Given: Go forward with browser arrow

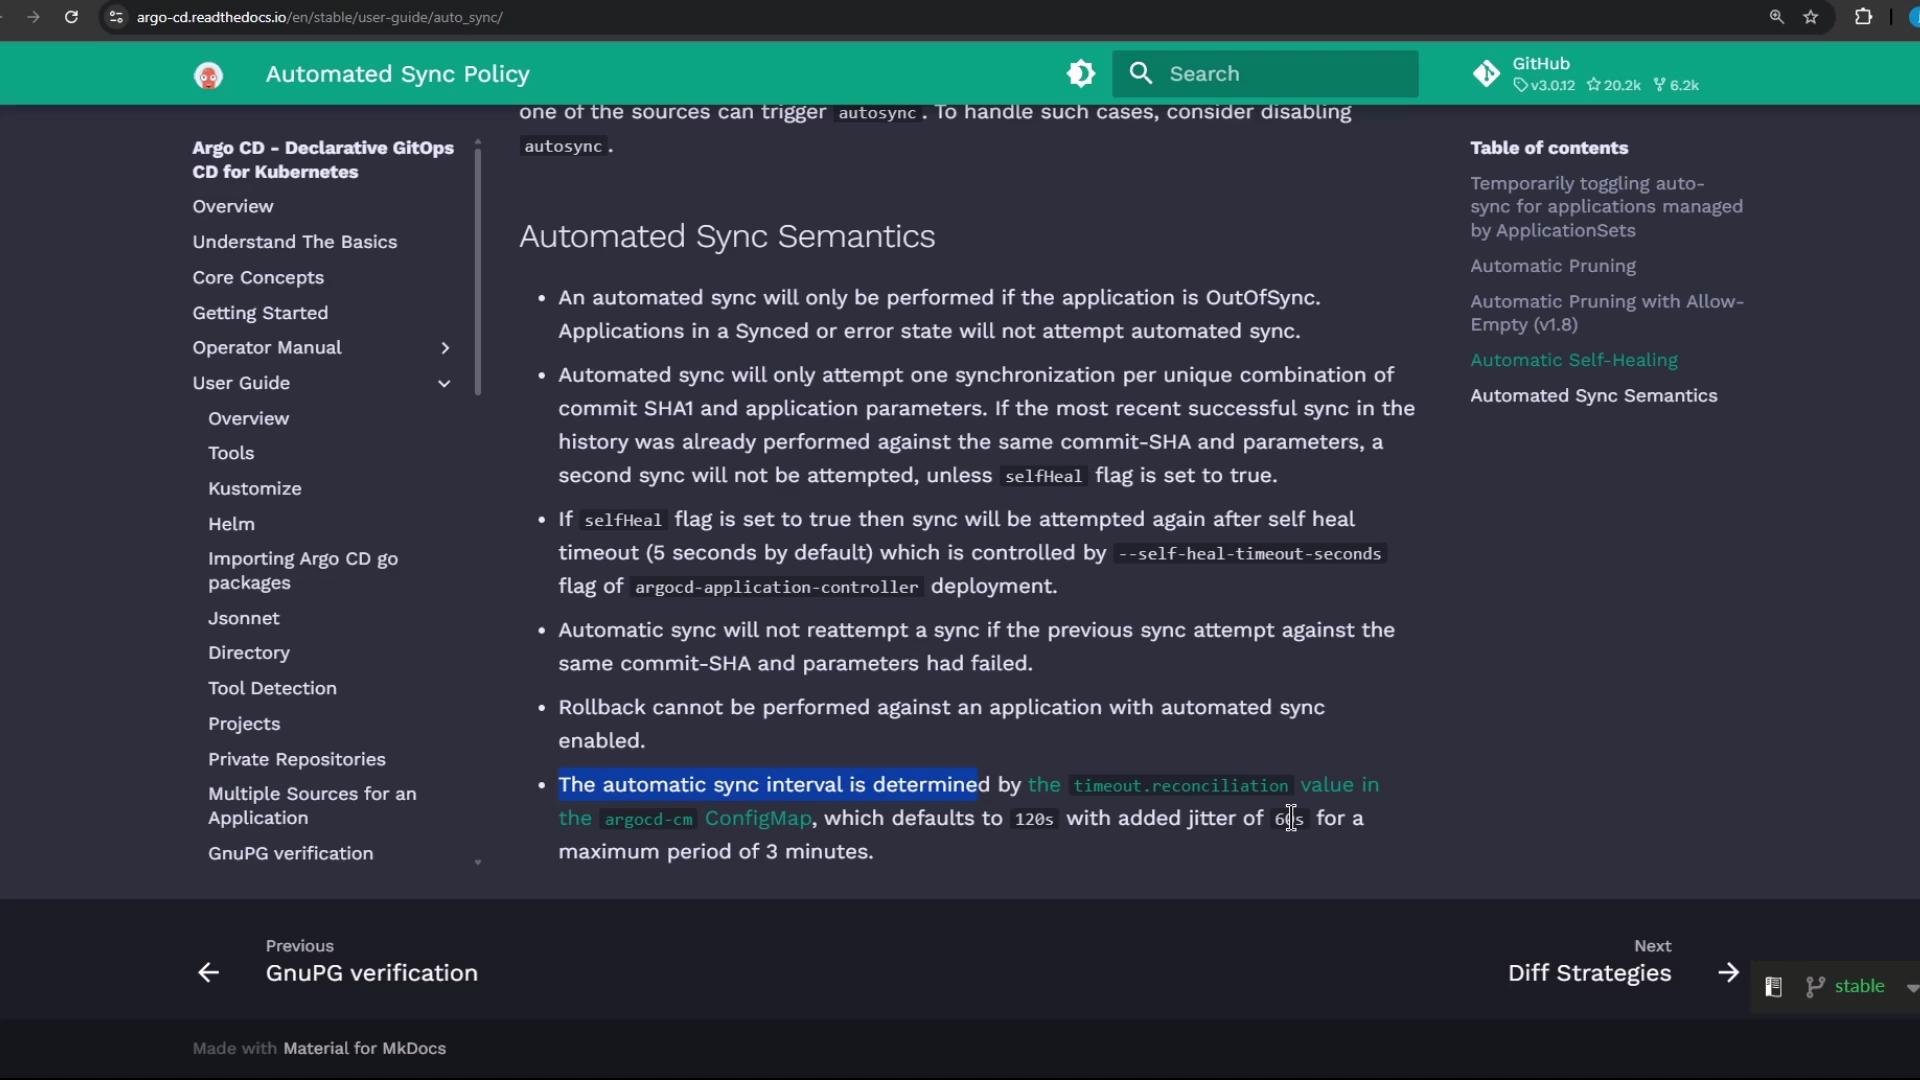Looking at the screenshot, I should coord(33,17).
